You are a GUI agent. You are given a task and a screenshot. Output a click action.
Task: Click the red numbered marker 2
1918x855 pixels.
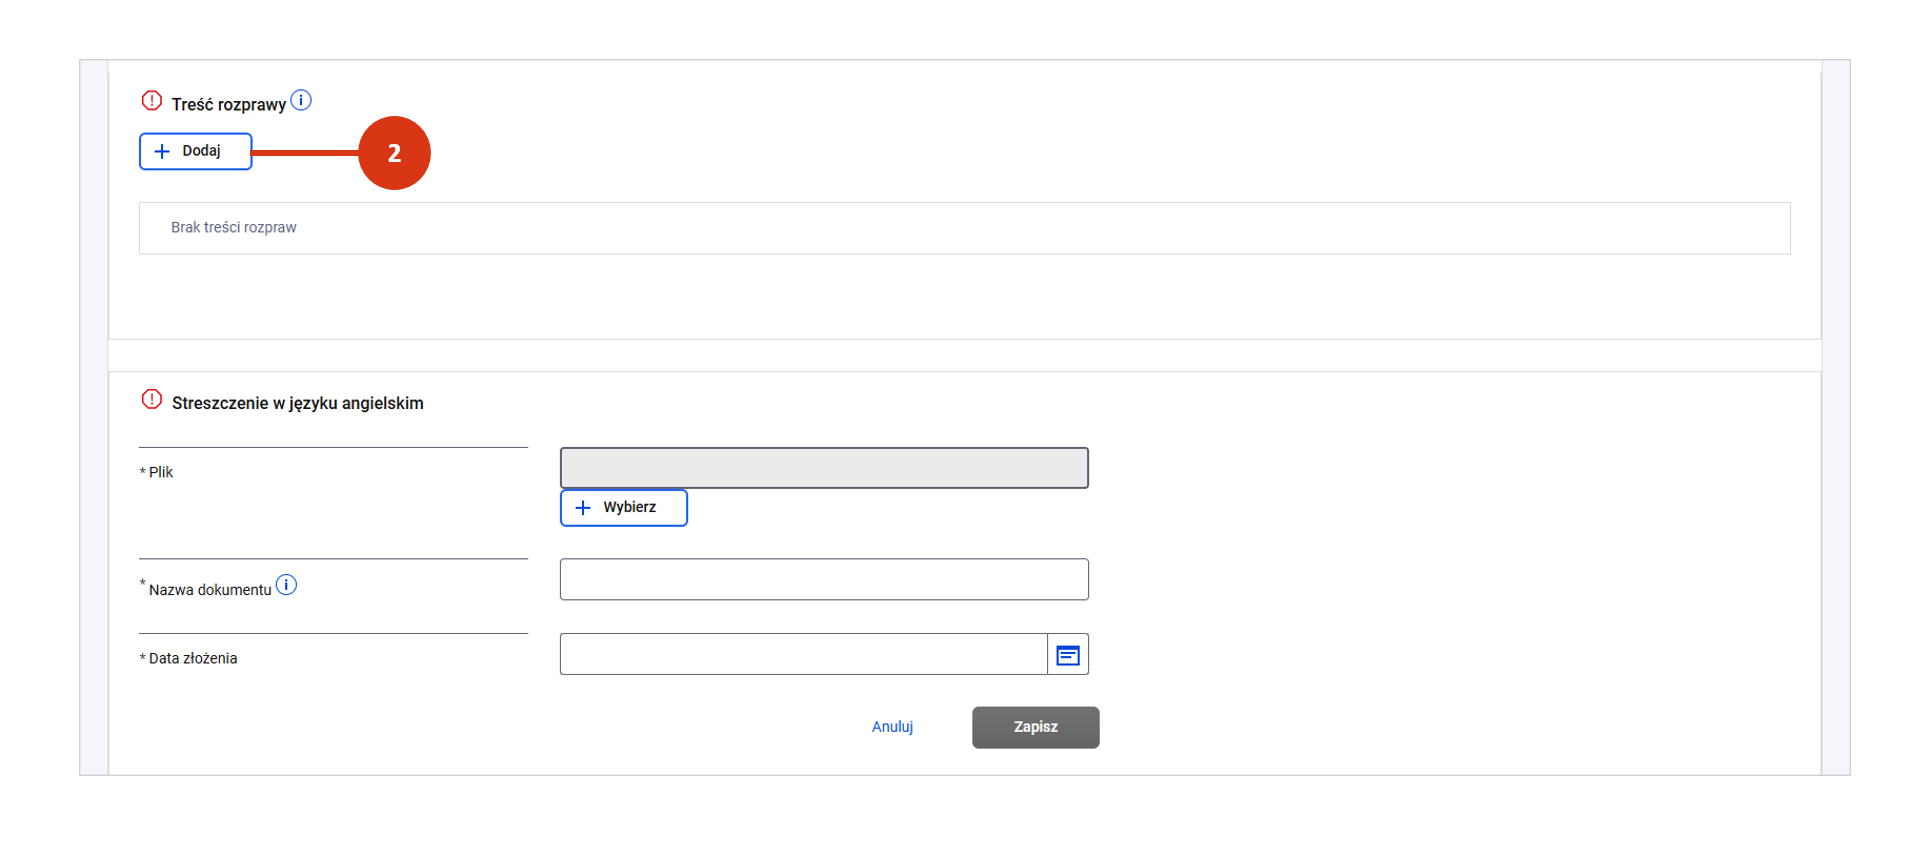pos(394,153)
